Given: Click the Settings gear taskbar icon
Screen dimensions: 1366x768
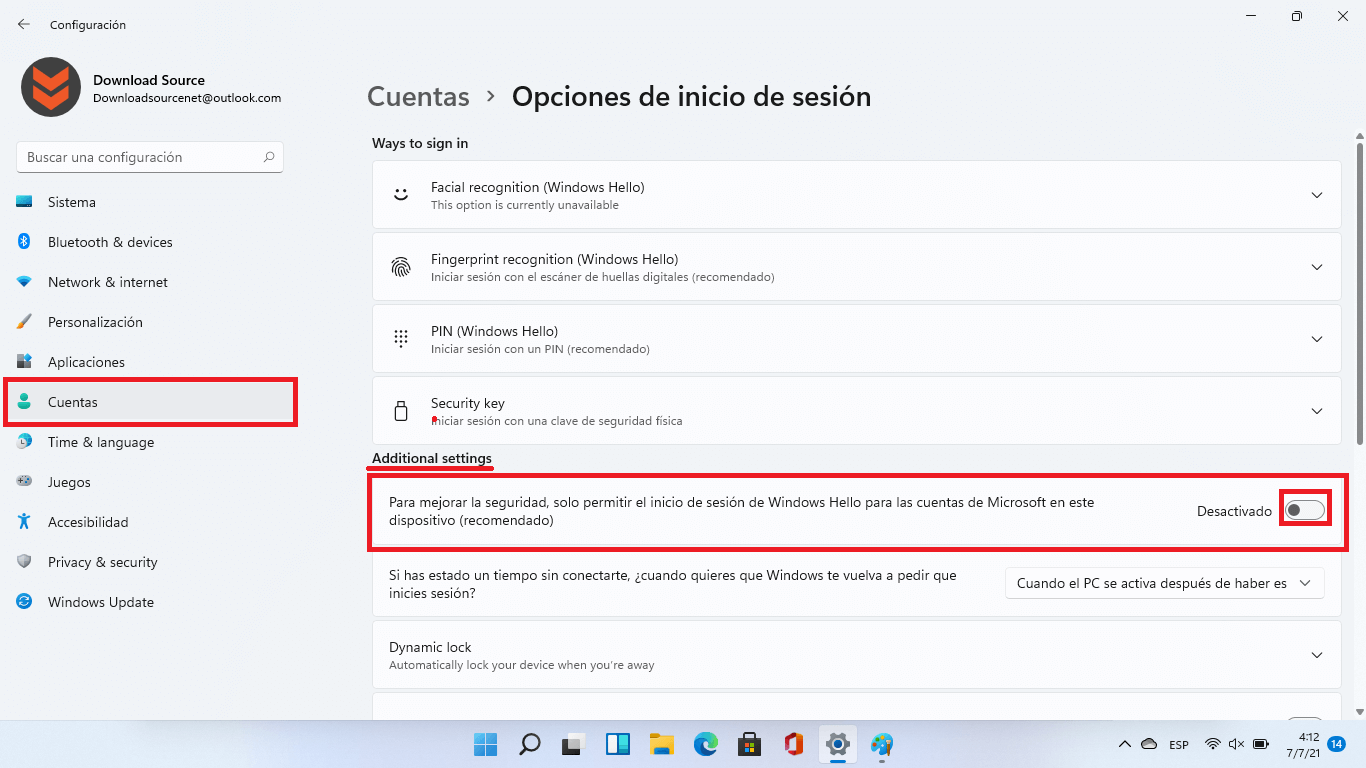Looking at the screenshot, I should coord(838,744).
